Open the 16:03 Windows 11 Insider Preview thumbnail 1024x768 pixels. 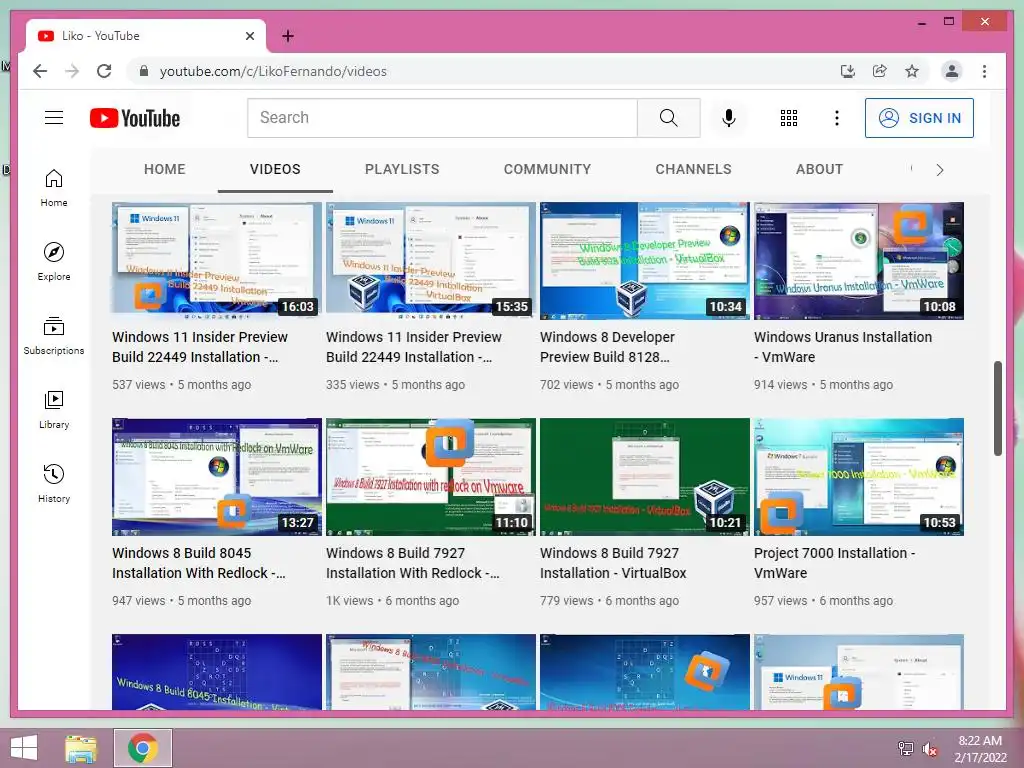pyautogui.click(x=217, y=261)
